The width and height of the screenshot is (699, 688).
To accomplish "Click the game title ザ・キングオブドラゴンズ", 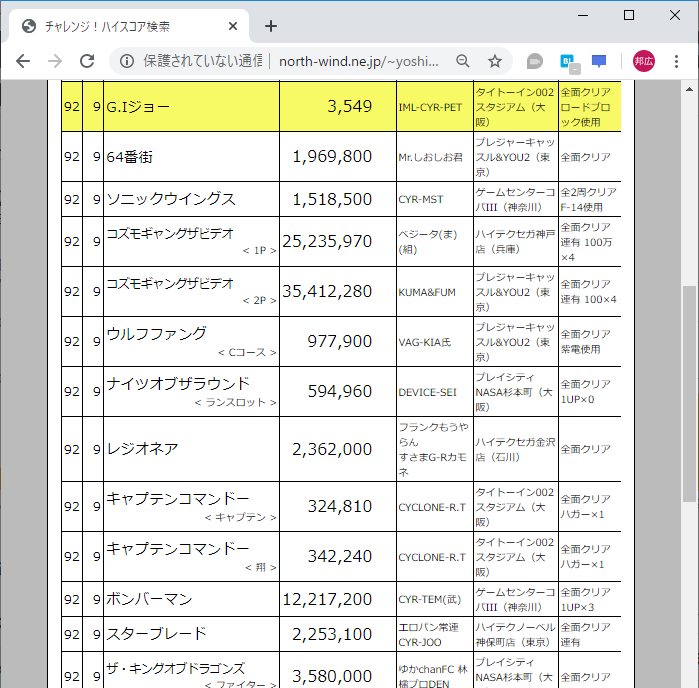I will (x=176, y=668).
